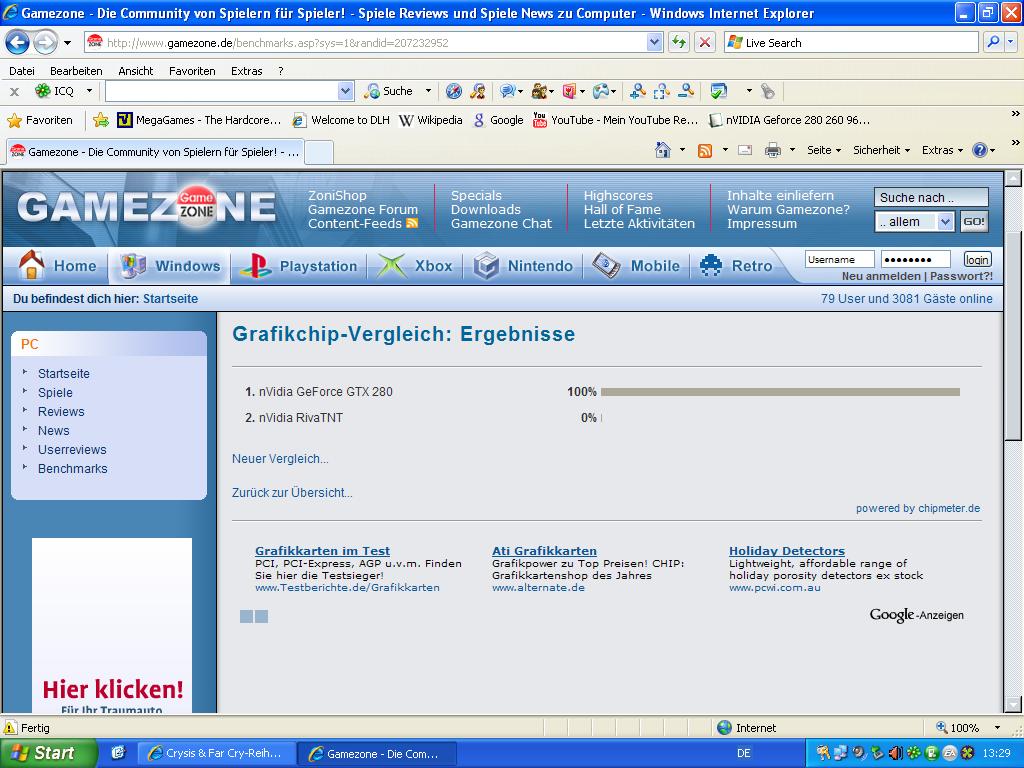1024x768 pixels.
Task: Click the Neuer Vergleich... link
Action: (x=280, y=458)
